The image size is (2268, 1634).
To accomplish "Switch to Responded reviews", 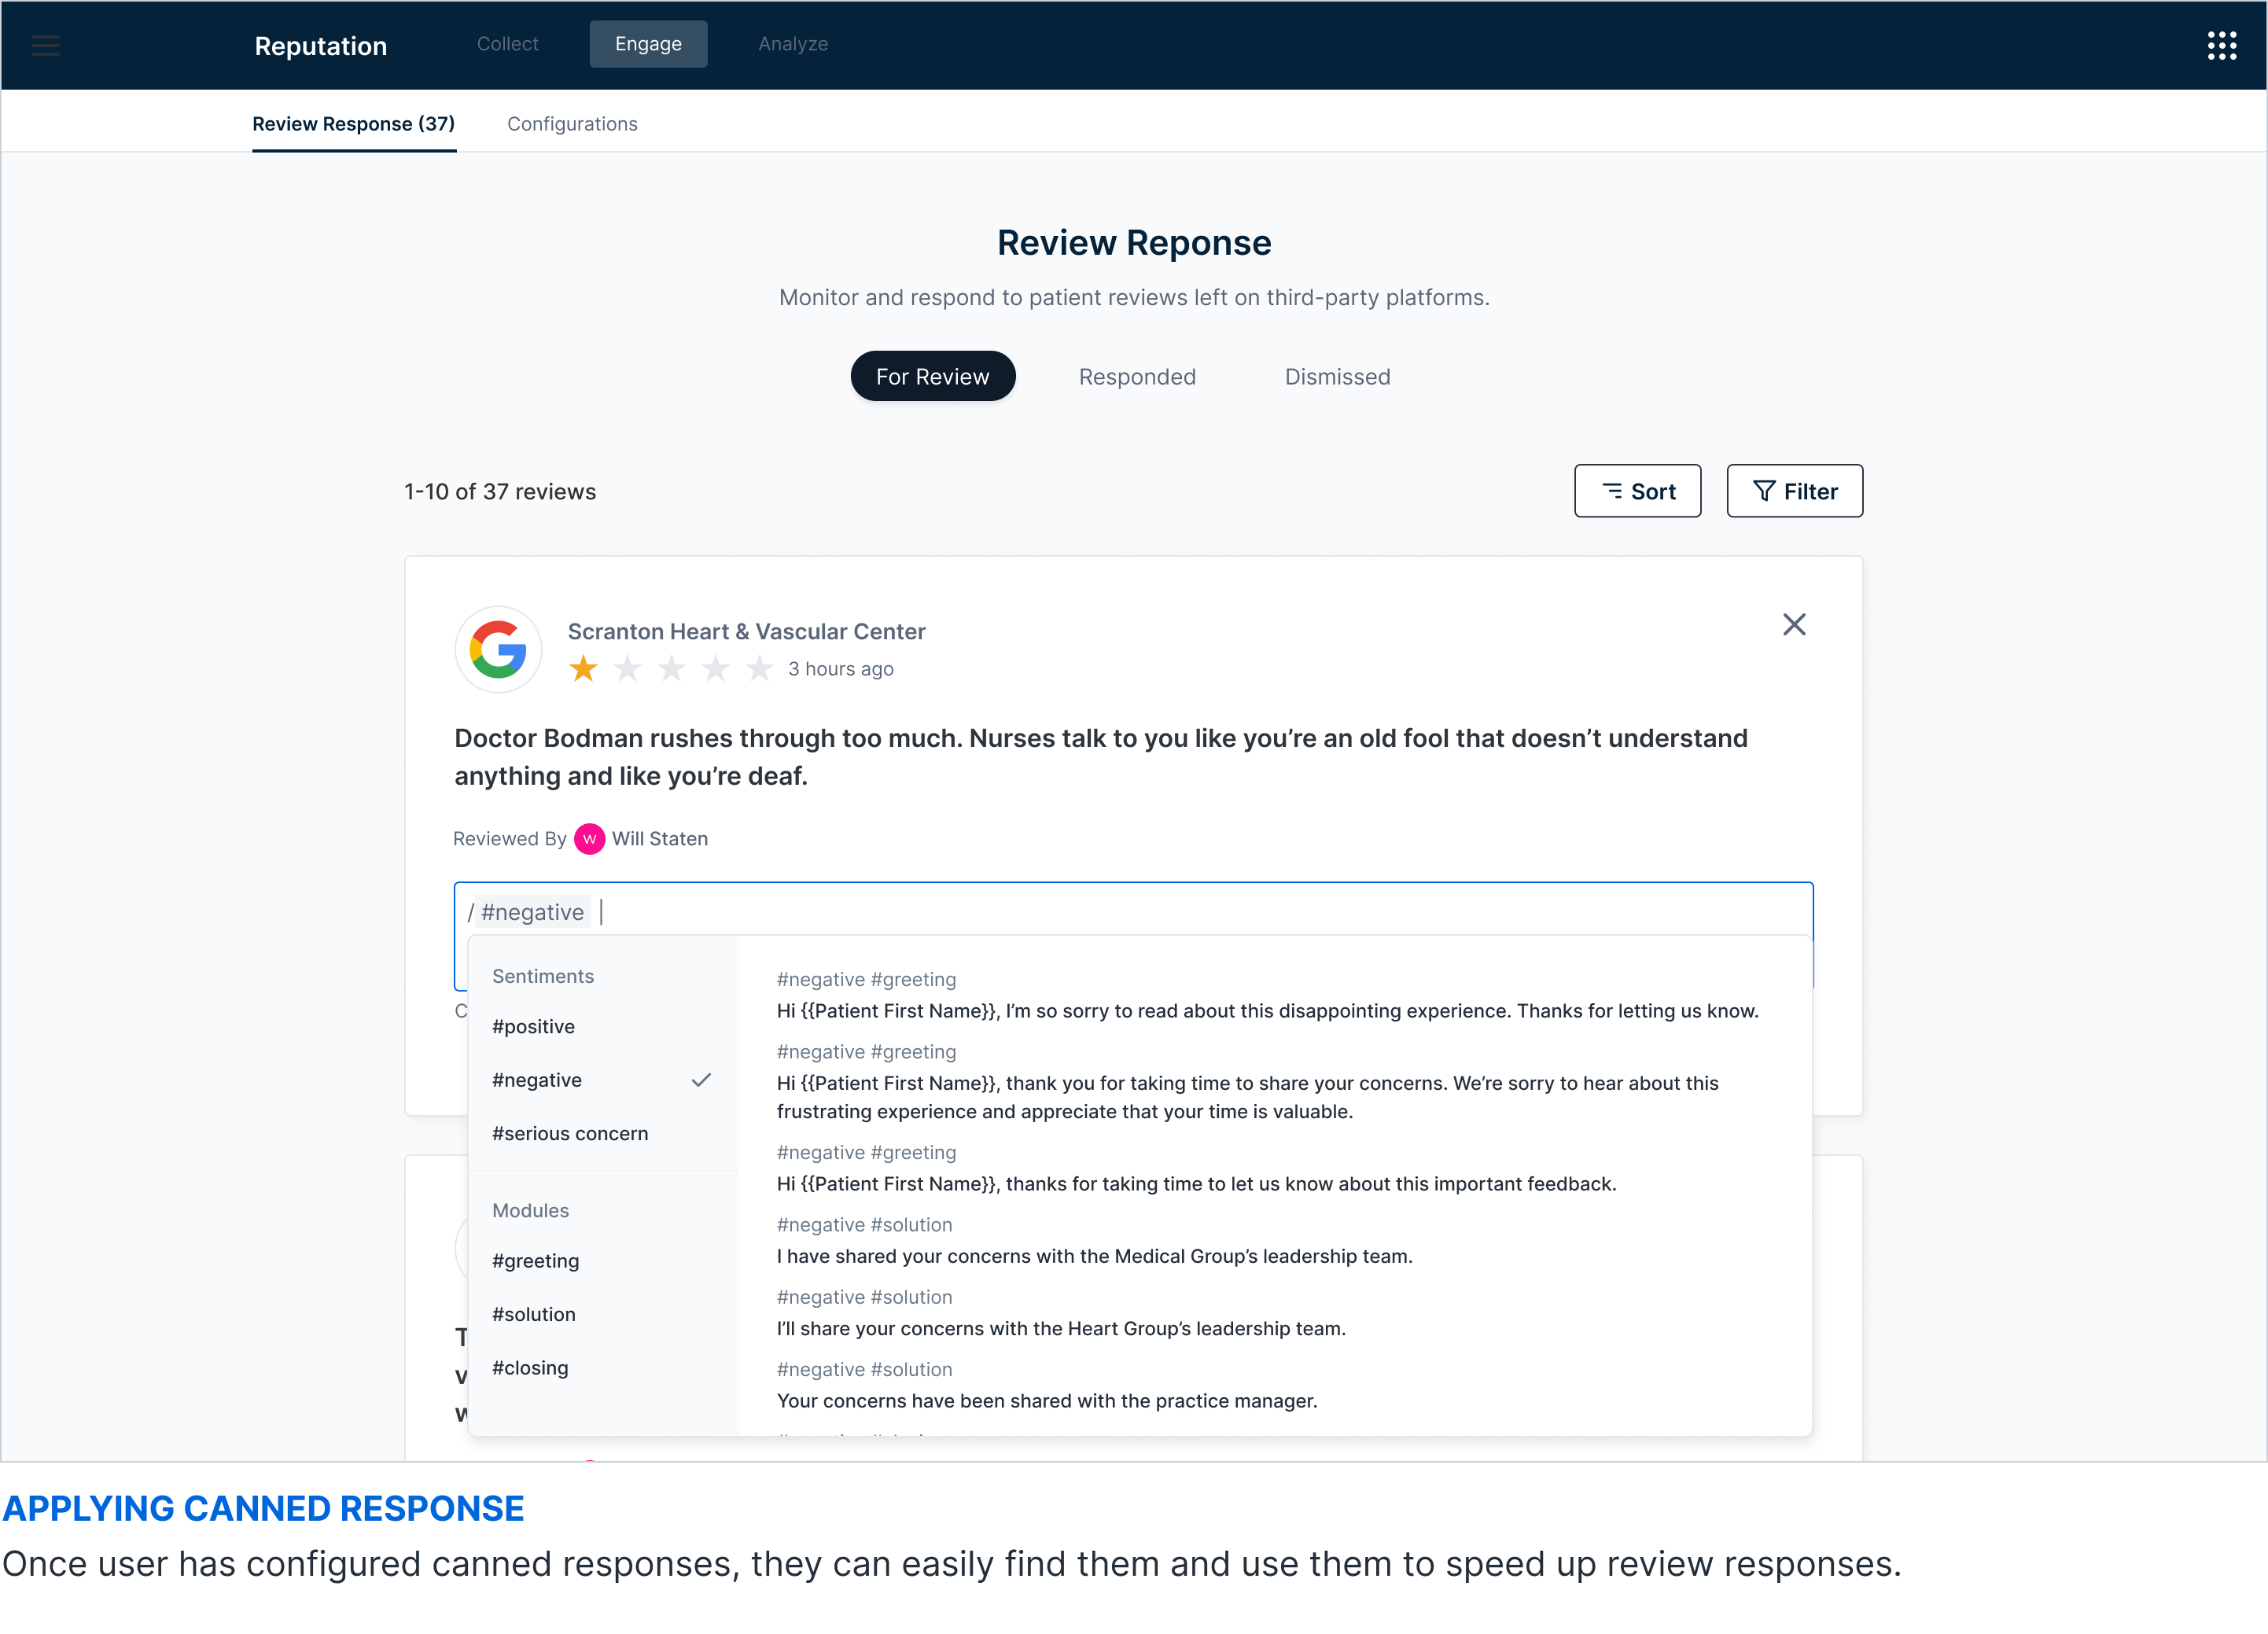I will coord(1137,377).
